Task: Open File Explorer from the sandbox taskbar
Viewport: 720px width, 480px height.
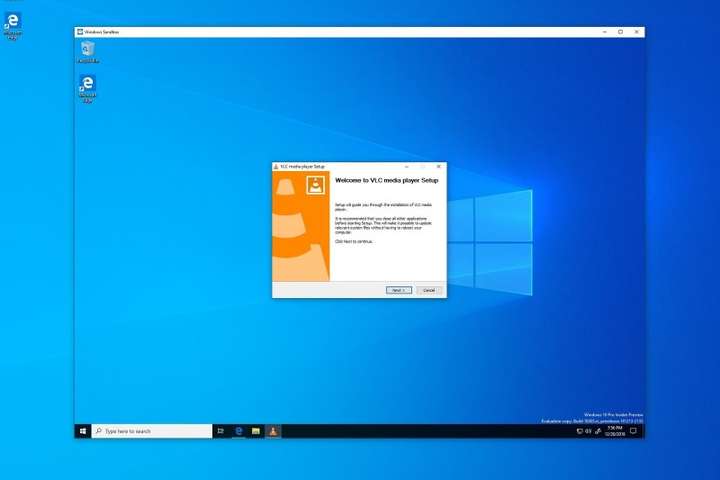Action: 256,431
